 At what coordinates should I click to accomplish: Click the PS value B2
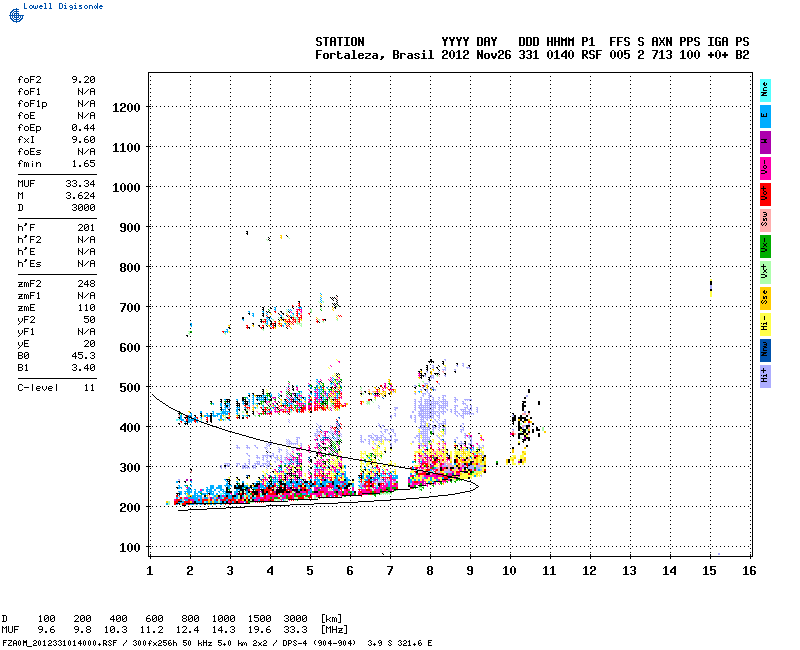pos(742,55)
